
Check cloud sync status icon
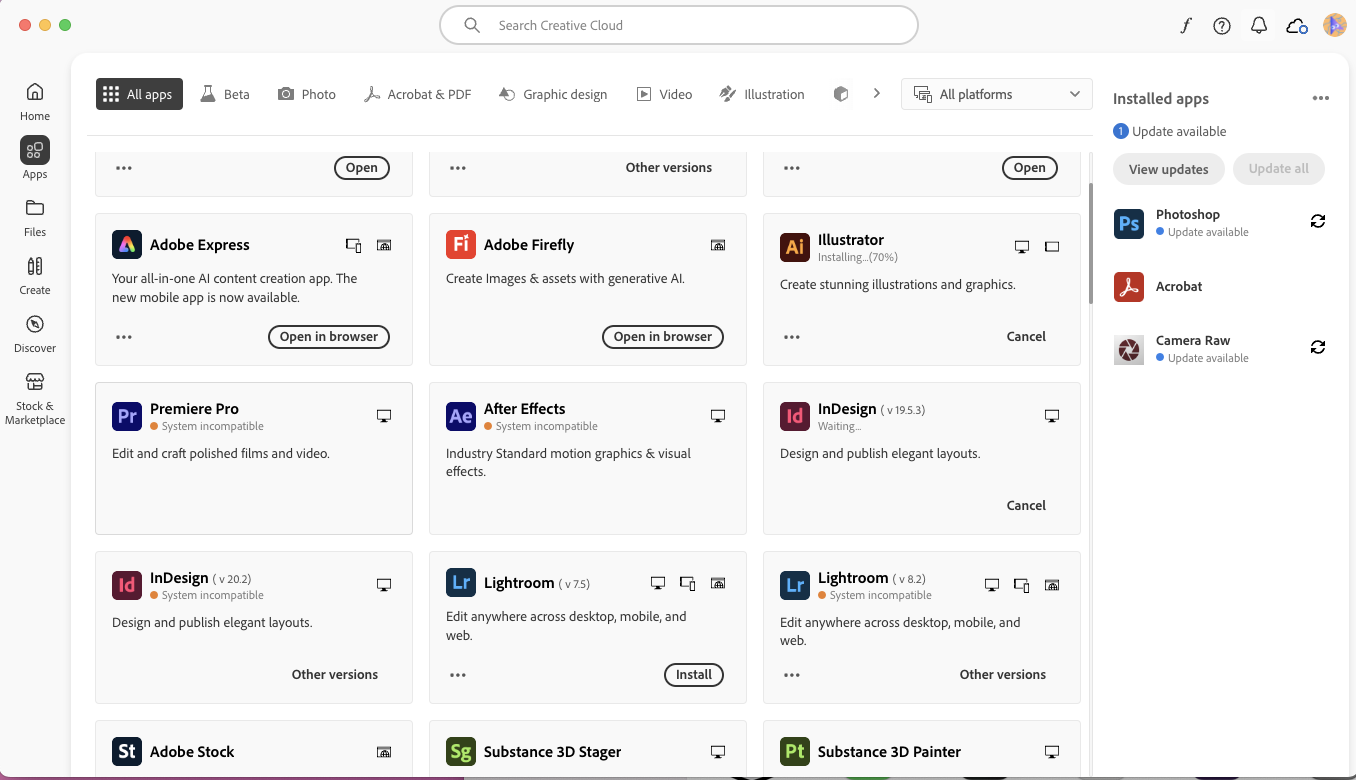[x=1297, y=26]
